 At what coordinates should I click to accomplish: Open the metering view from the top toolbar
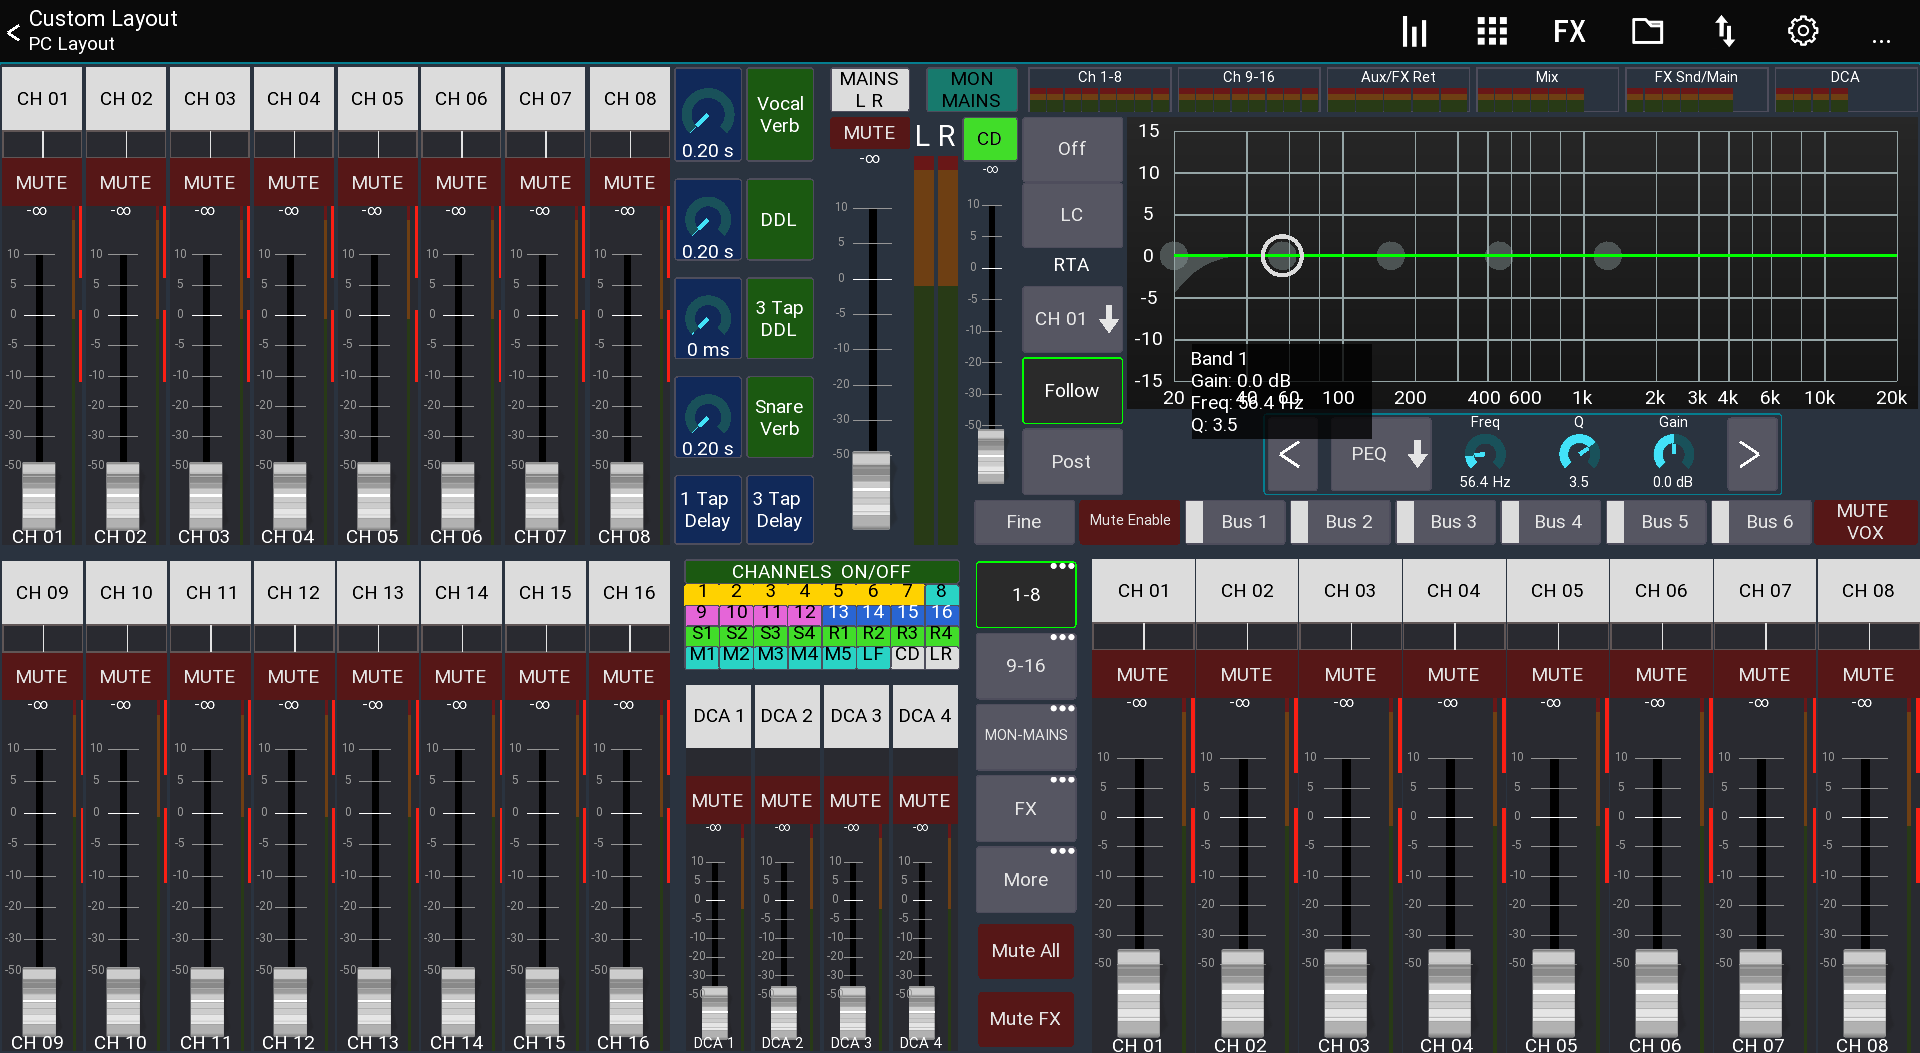(1413, 31)
